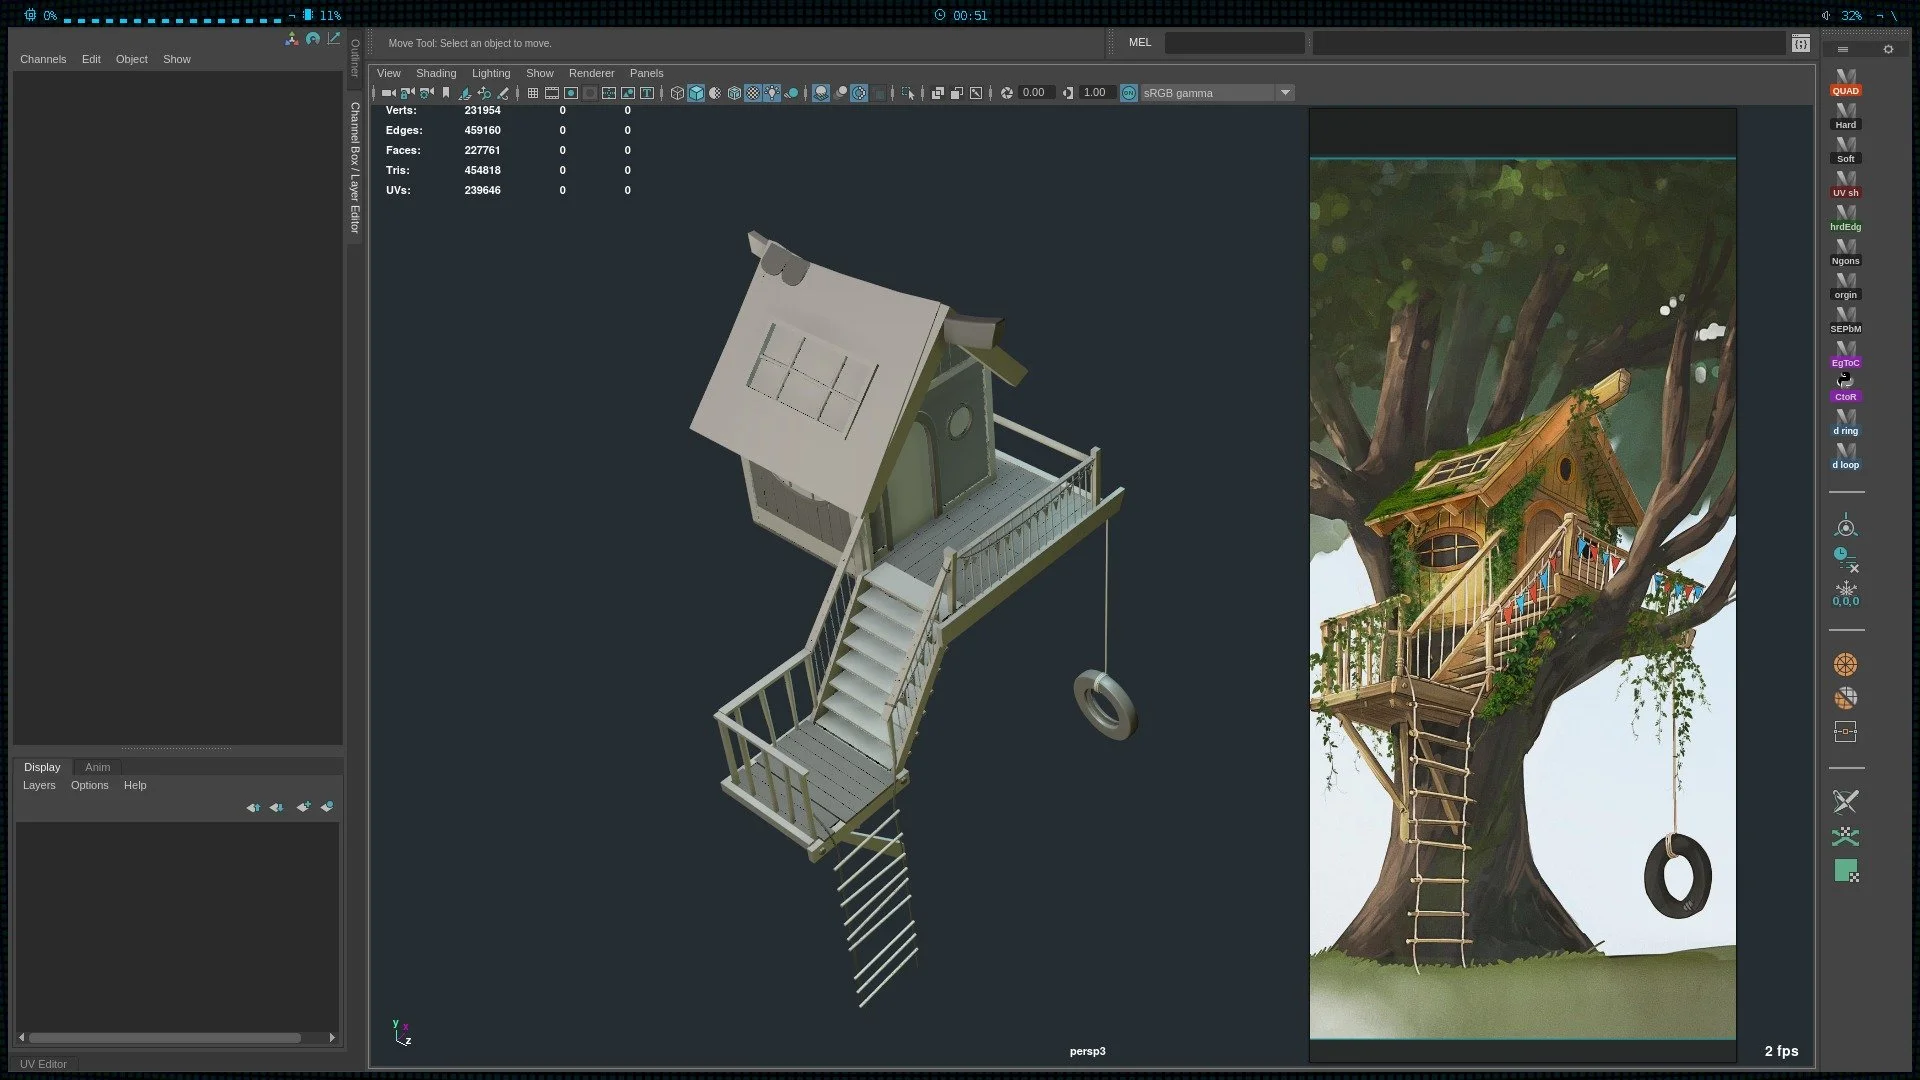Open the vertical Outliner side tab
Image resolution: width=1920 pixels, height=1080 pixels.
[354, 58]
